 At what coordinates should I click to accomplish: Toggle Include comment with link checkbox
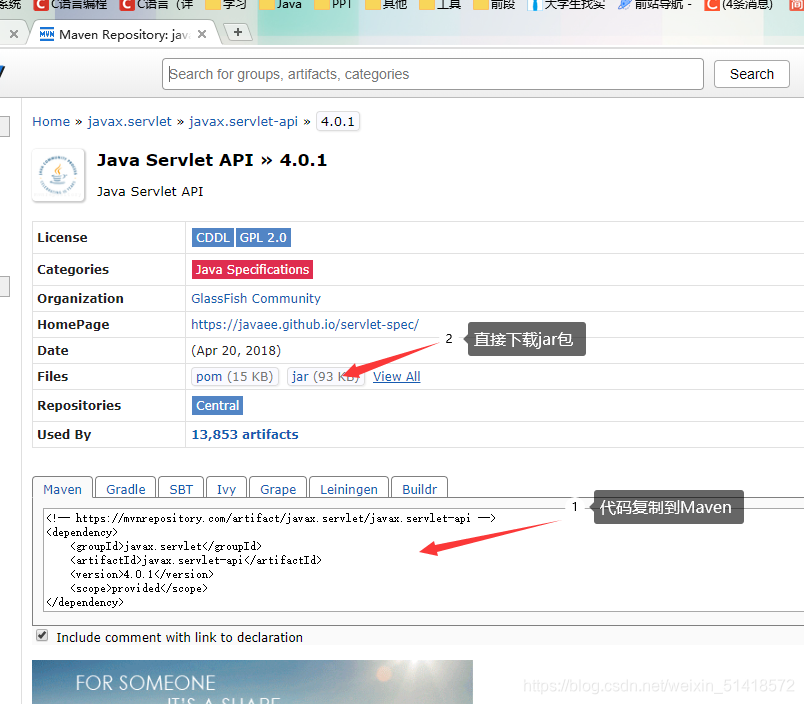tap(42, 636)
